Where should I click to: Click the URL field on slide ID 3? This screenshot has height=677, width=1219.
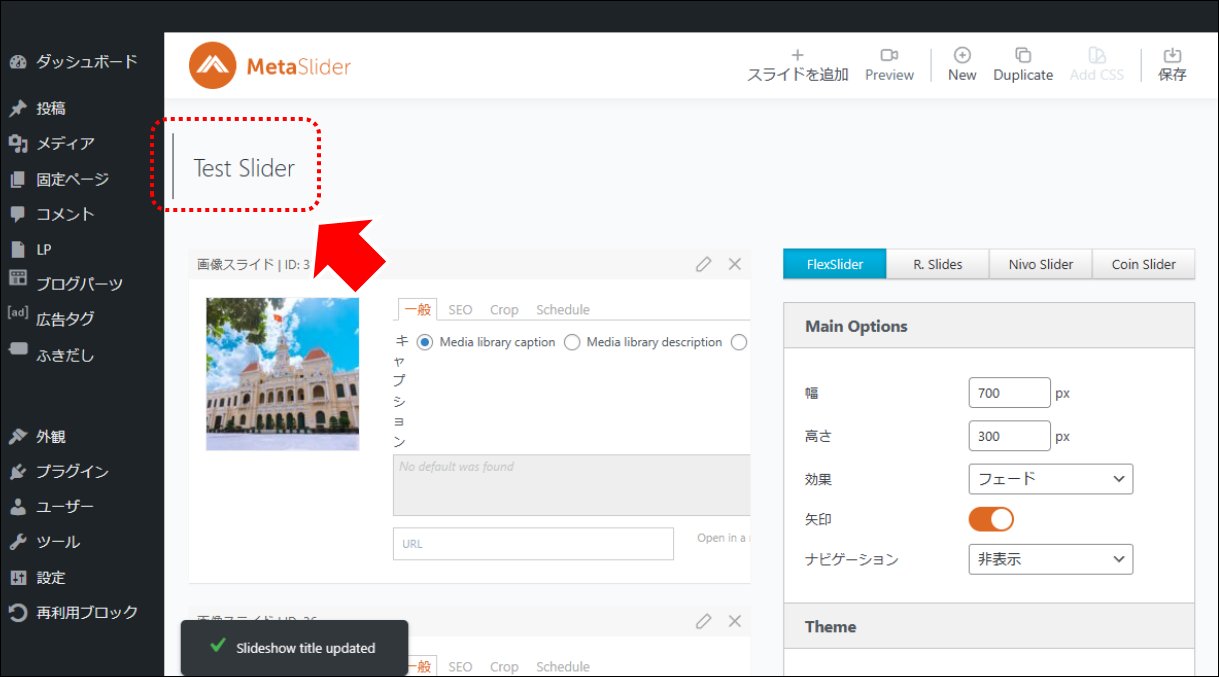click(x=533, y=544)
